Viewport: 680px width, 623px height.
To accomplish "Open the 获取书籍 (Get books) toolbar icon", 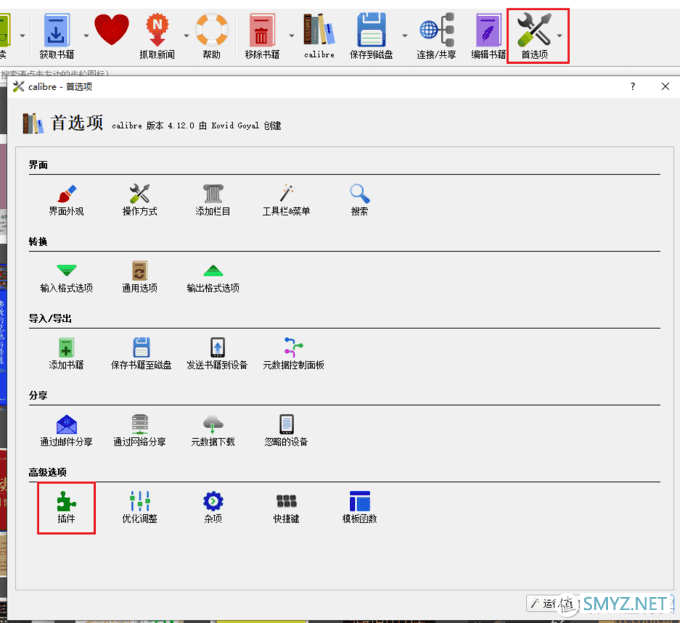I will [x=57, y=36].
